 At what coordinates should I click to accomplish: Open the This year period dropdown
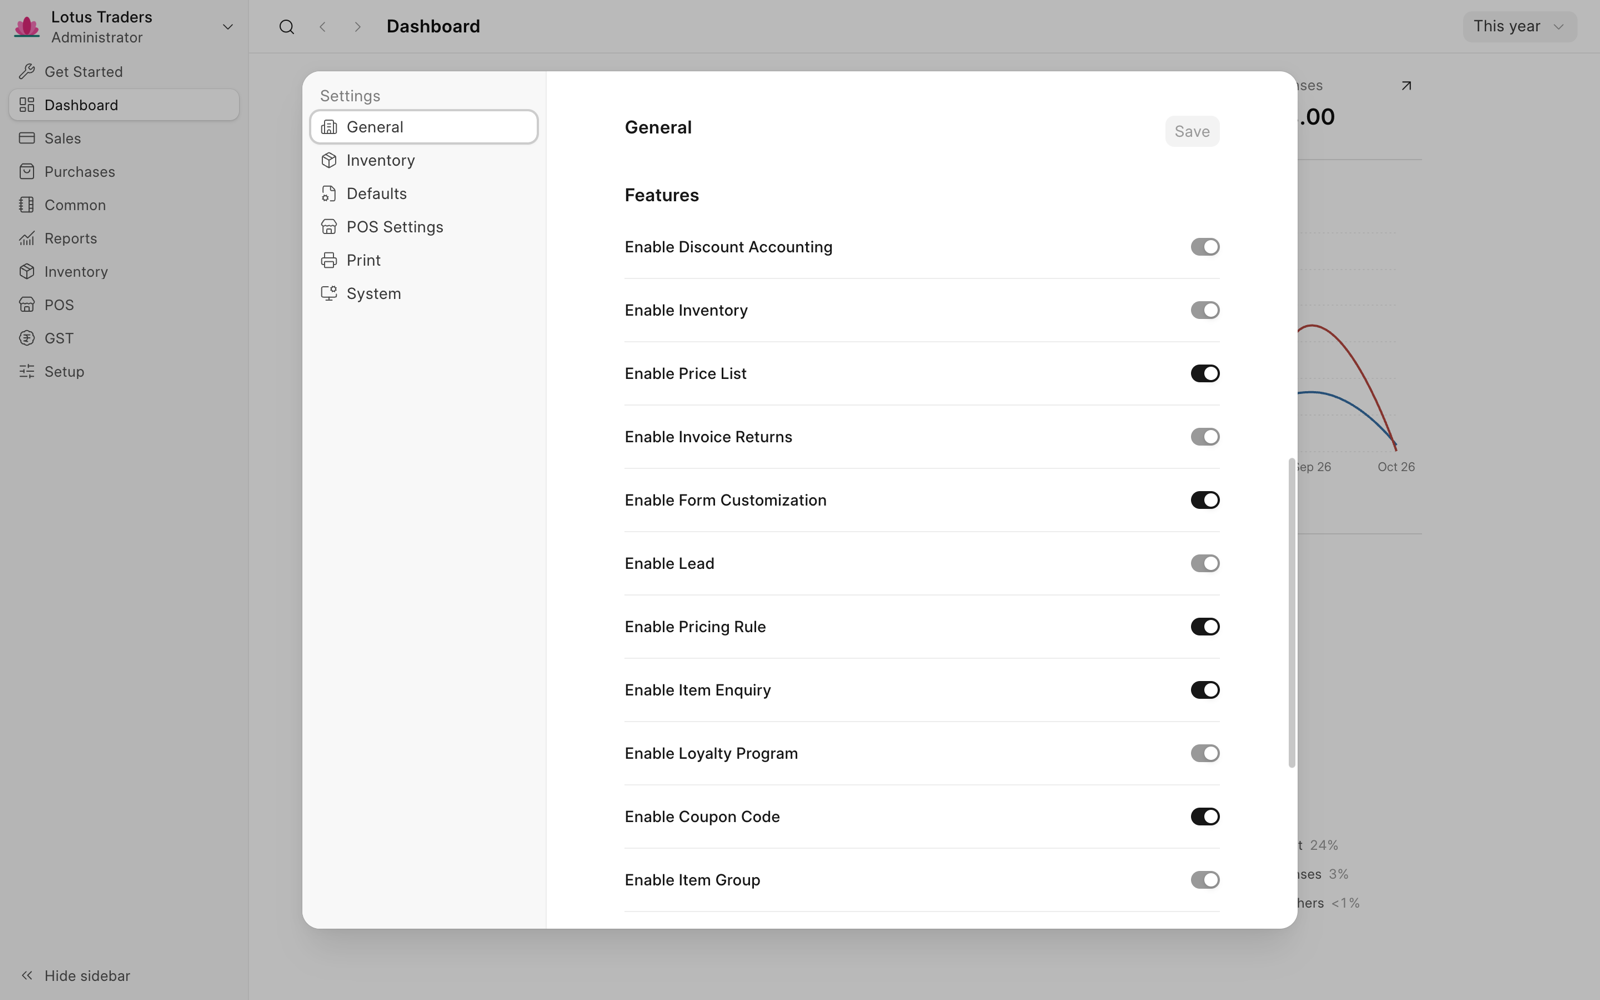pyautogui.click(x=1519, y=27)
